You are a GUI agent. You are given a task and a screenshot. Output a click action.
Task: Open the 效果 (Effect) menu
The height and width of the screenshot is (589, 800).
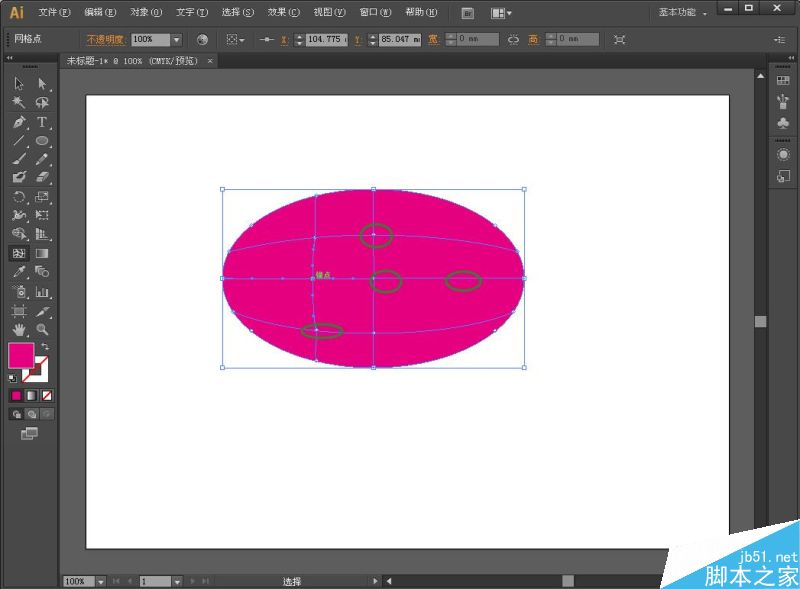tap(284, 12)
